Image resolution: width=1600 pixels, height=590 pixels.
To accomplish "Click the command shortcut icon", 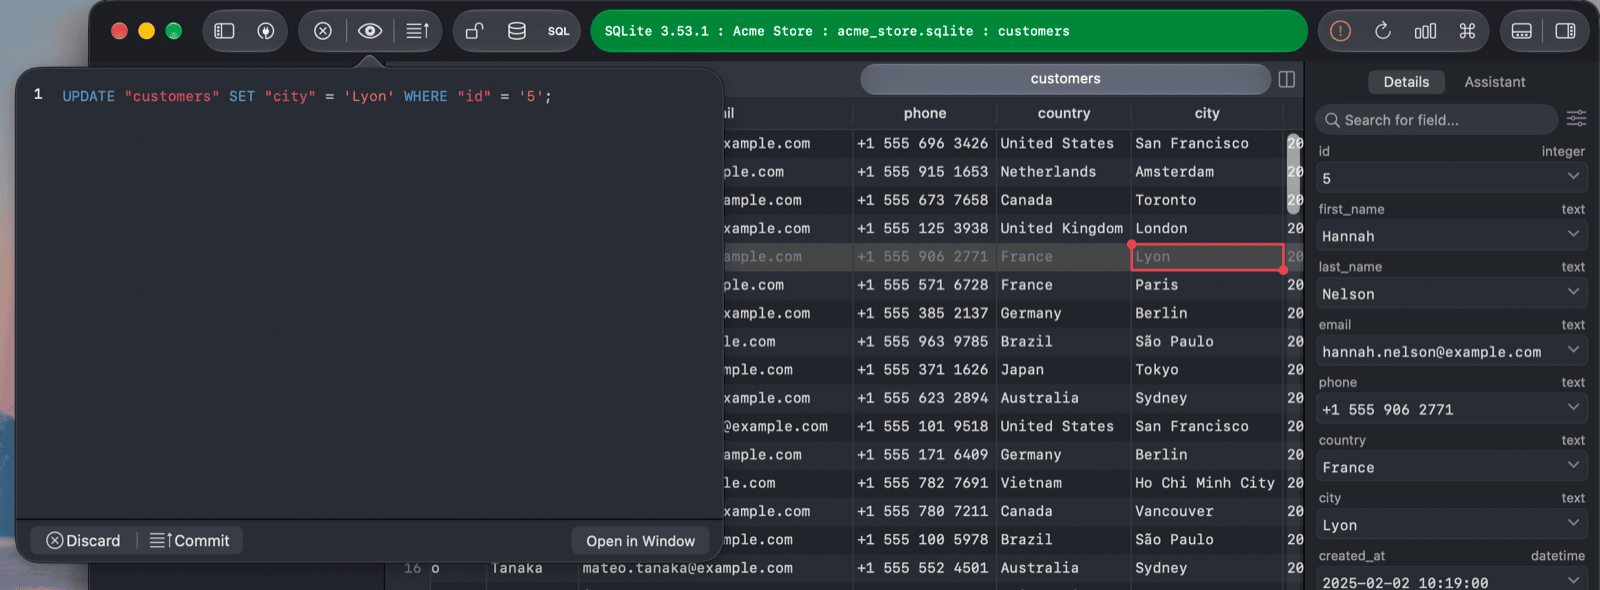I will click(1468, 31).
